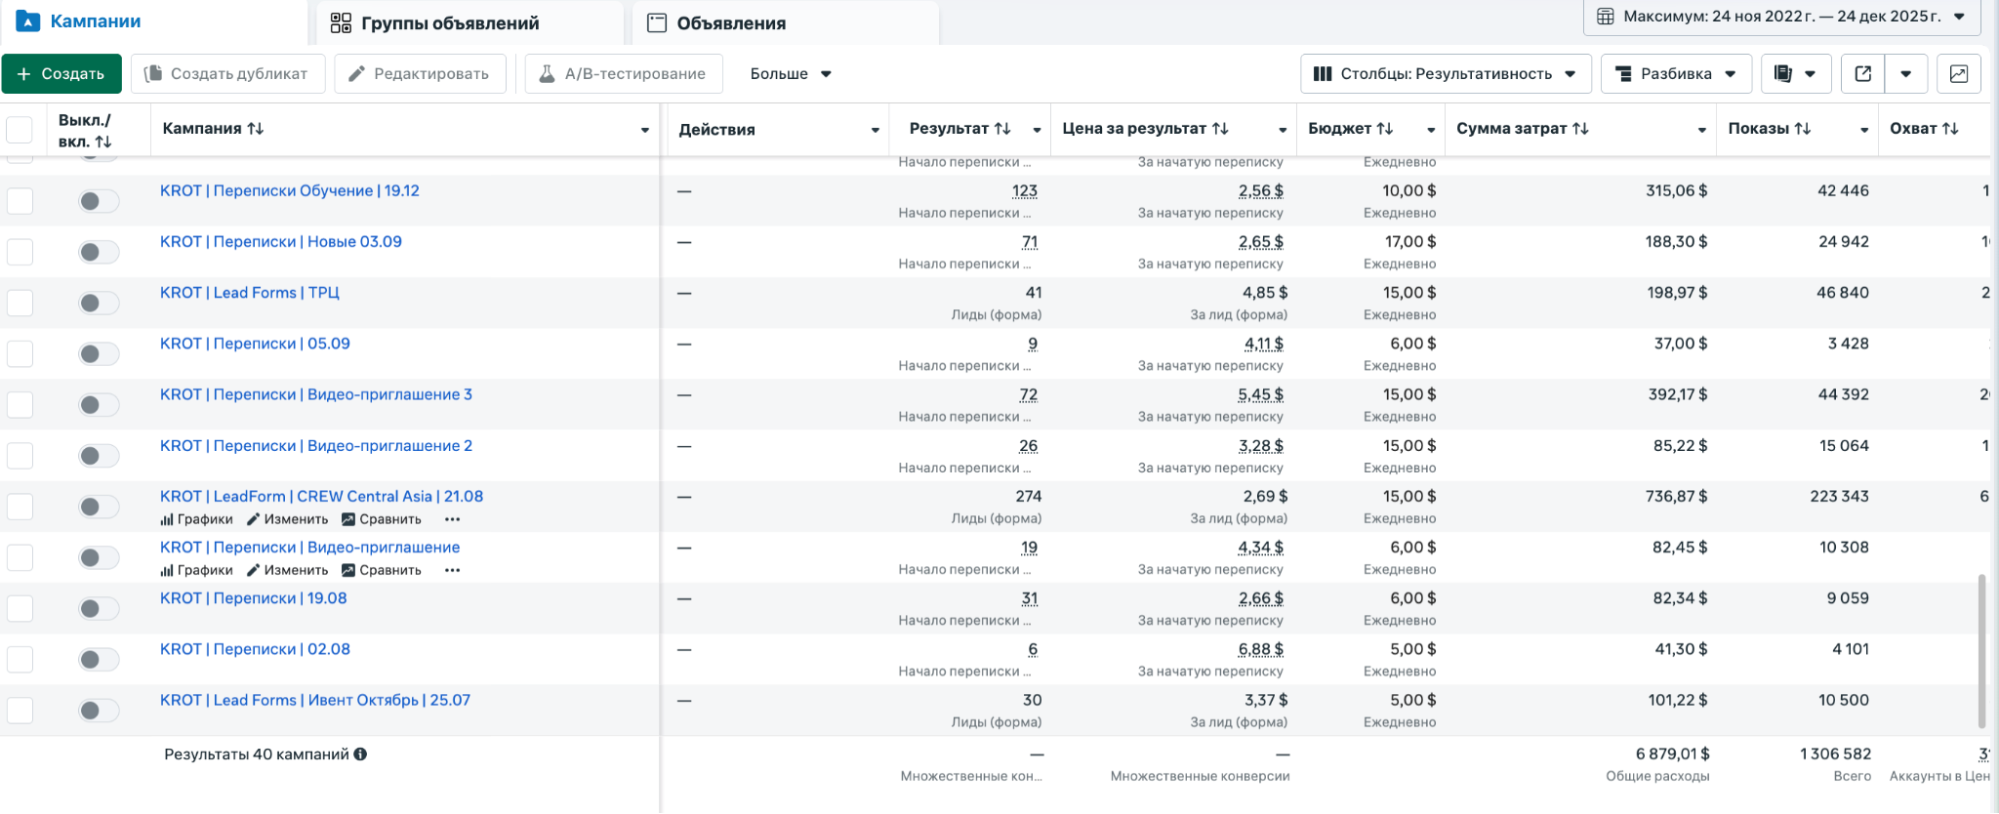Select checkbox for KROT Переписки 19.08 row
The image size is (1999, 814).
(x=20, y=608)
